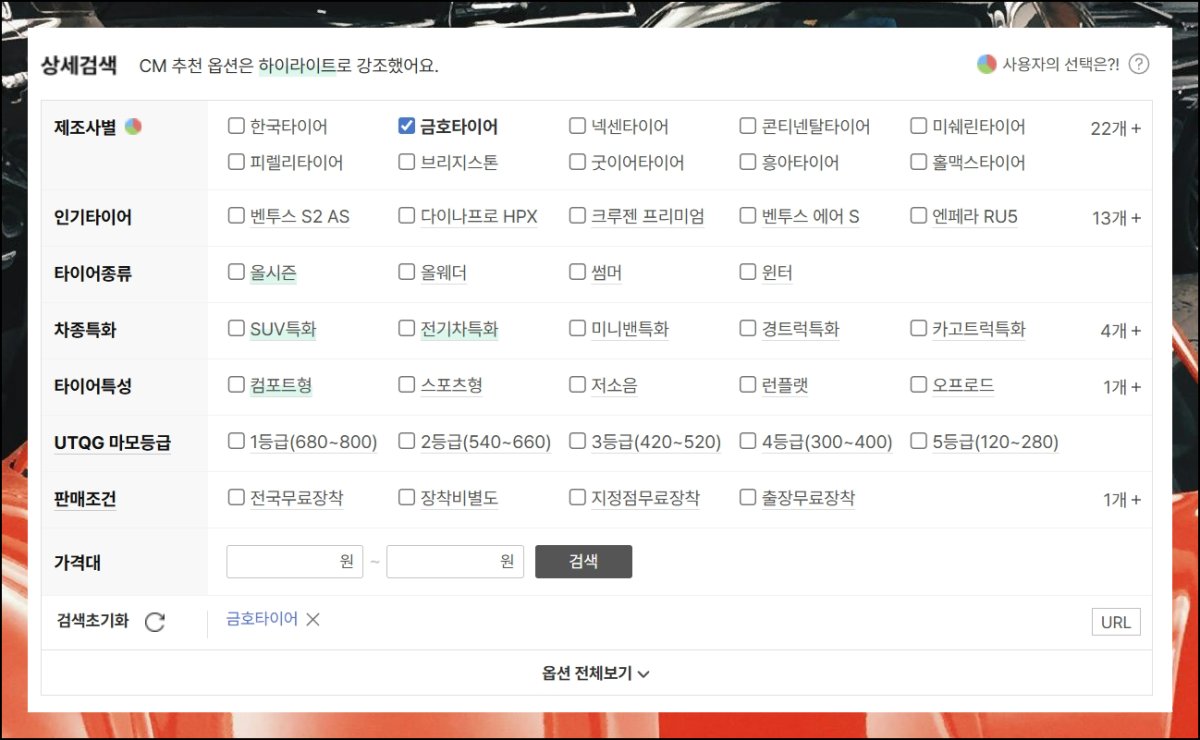Viewport: 1200px width, 740px height.
Task: Check the 한국타이어 checkbox
Action: [x=236, y=126]
